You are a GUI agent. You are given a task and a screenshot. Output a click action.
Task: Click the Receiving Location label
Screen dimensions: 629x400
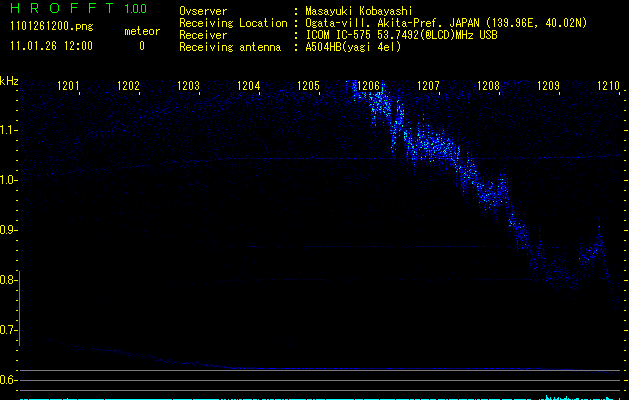[233, 23]
